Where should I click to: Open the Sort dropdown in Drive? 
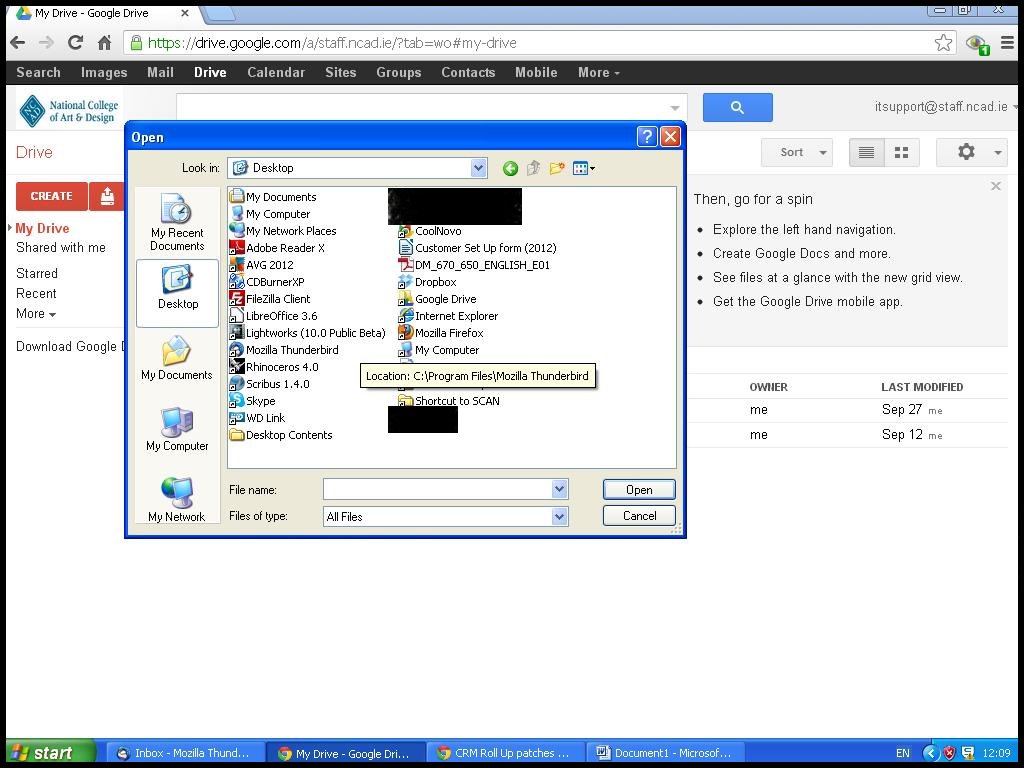(x=797, y=152)
